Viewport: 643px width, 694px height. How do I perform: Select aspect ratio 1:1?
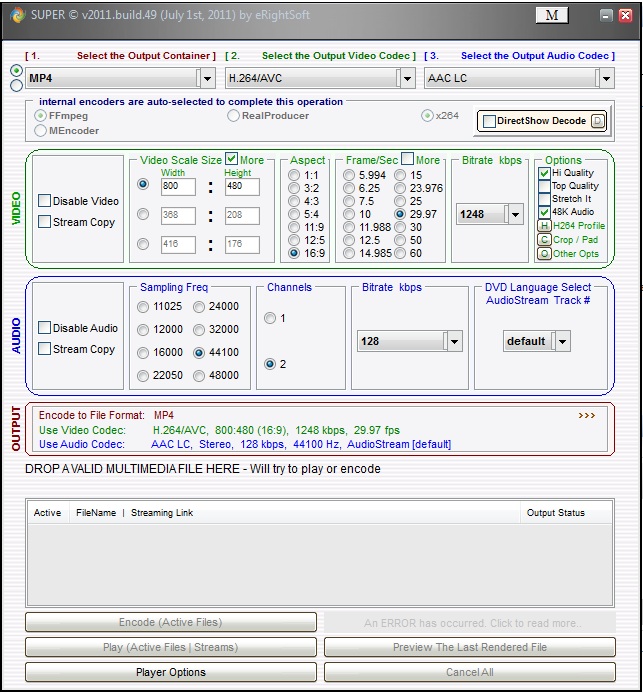(x=294, y=175)
